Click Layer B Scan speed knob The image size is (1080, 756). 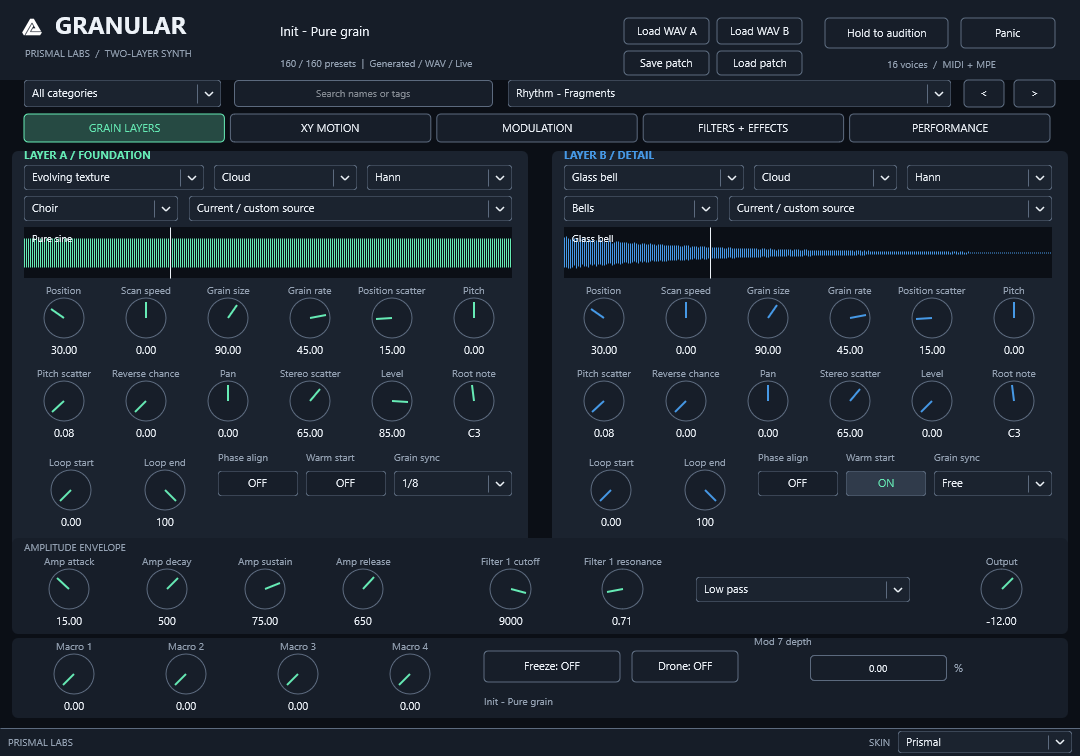pos(686,319)
